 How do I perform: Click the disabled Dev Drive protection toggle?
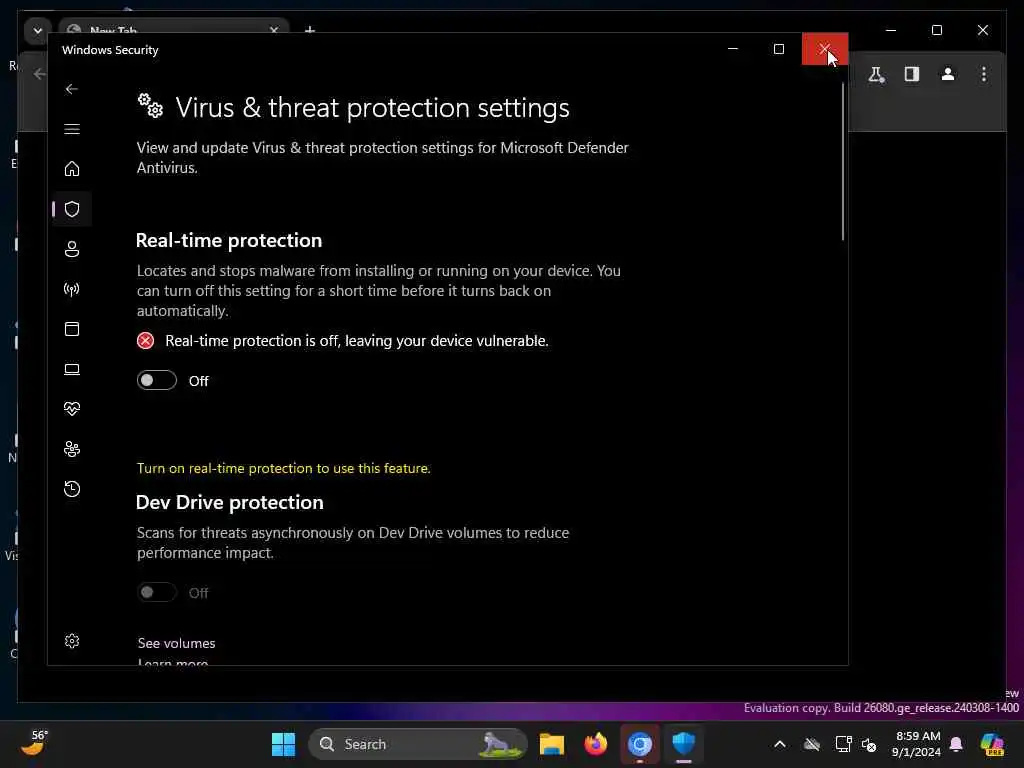[157, 592]
